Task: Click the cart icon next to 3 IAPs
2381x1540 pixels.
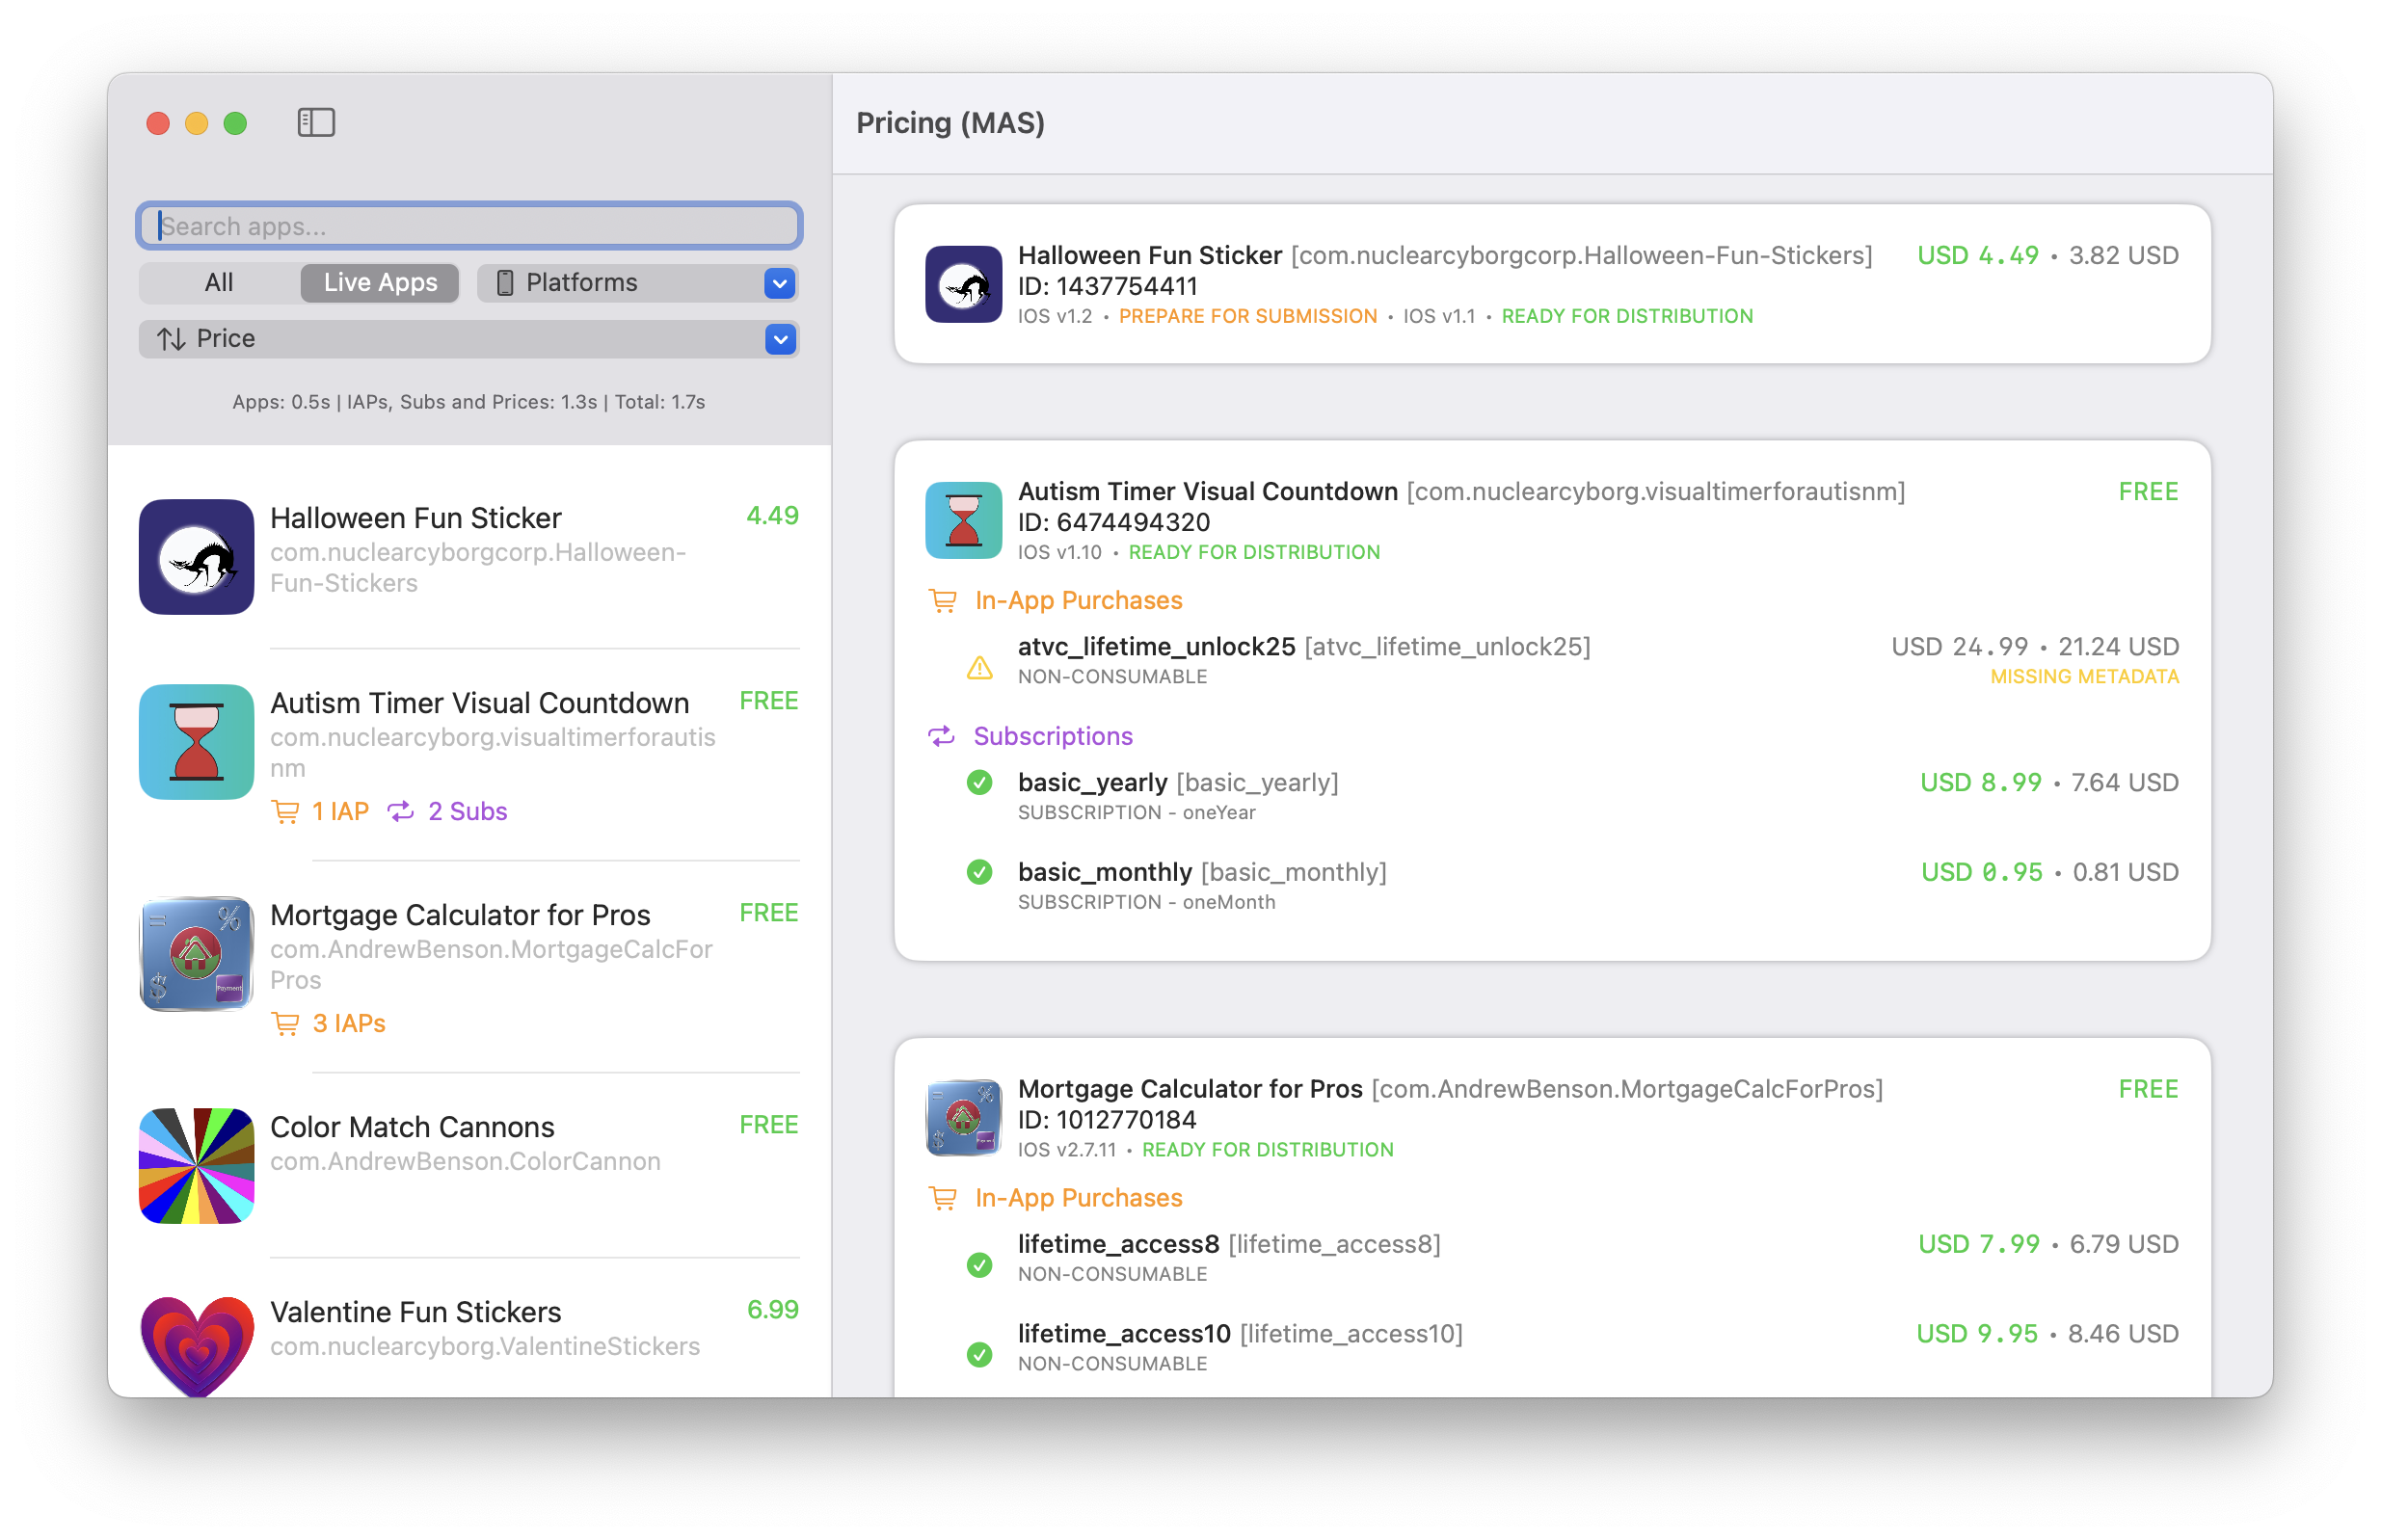Action: [287, 1023]
